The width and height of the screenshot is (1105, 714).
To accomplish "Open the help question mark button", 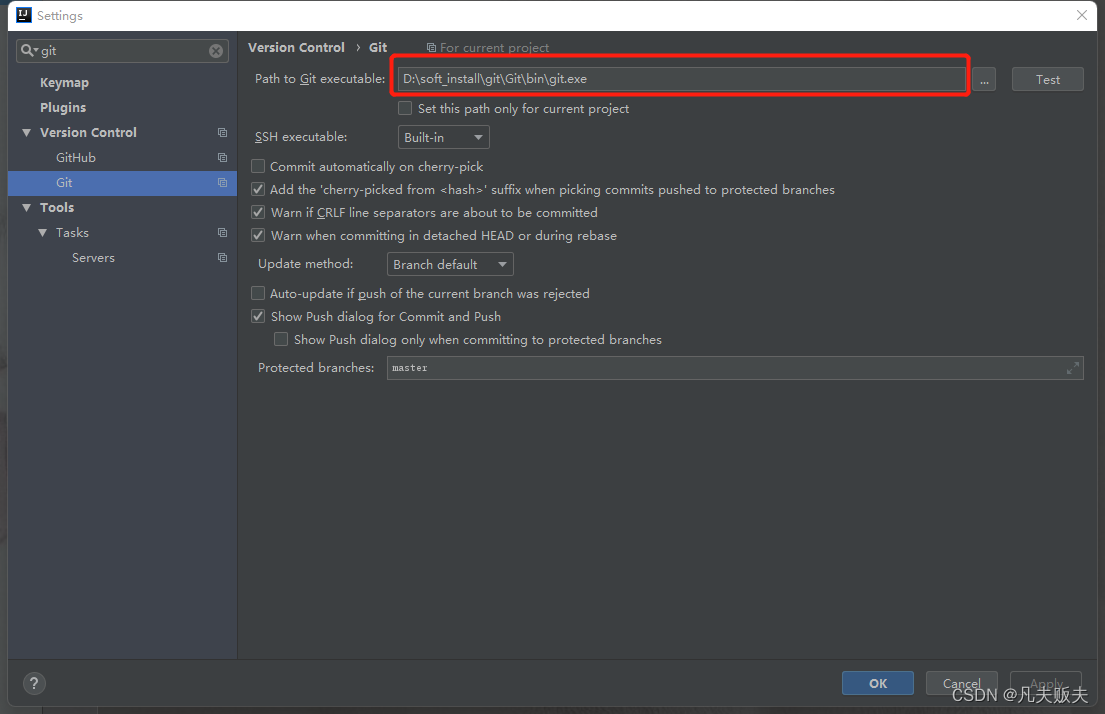I will pos(34,683).
